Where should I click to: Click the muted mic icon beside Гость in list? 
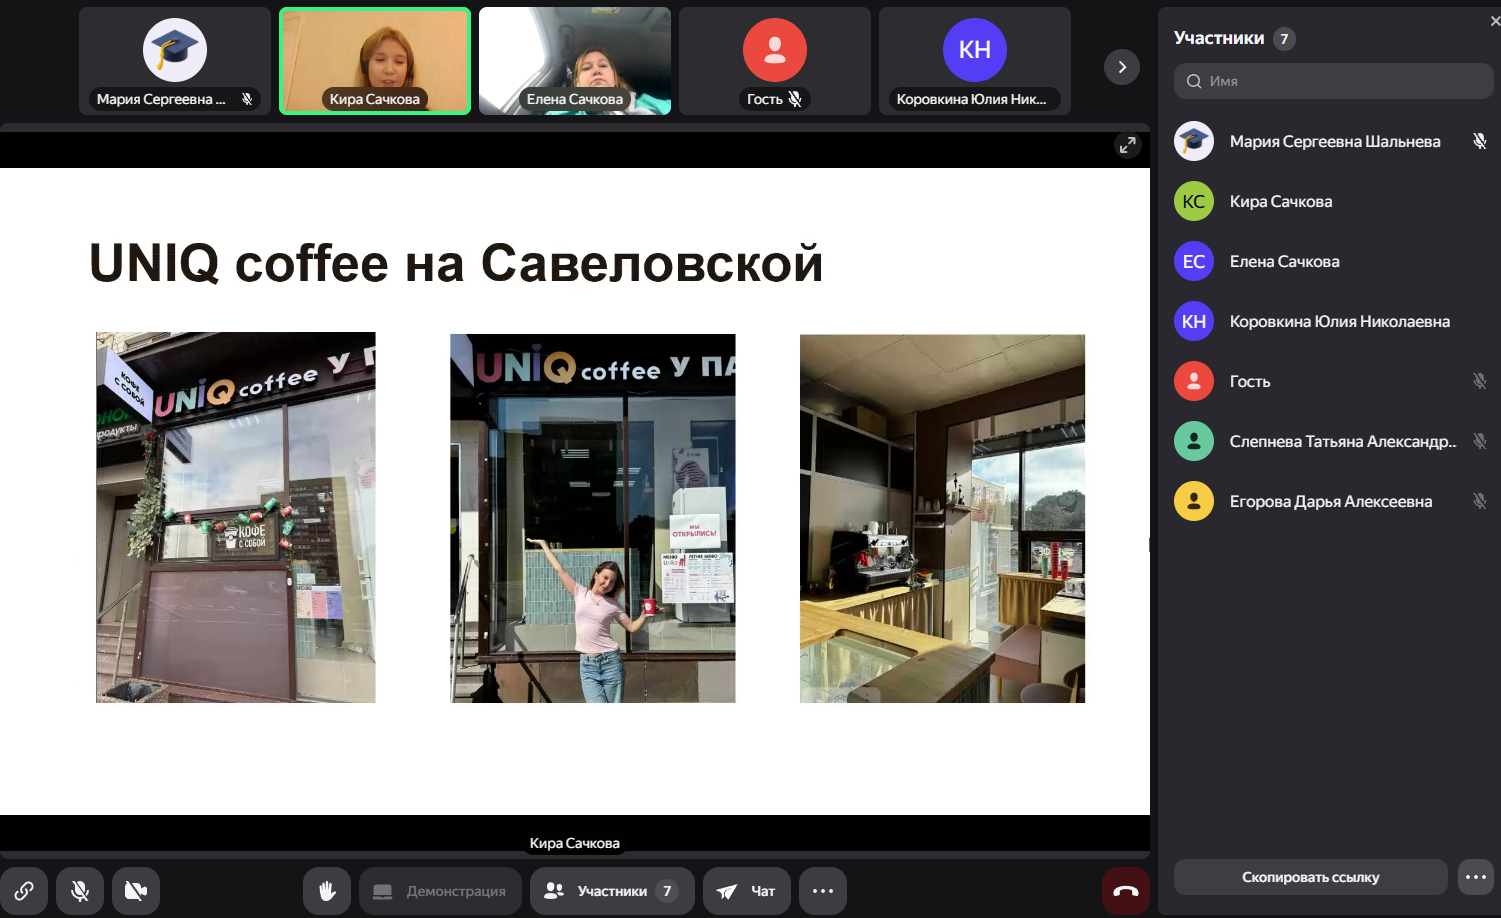pyautogui.click(x=1479, y=381)
